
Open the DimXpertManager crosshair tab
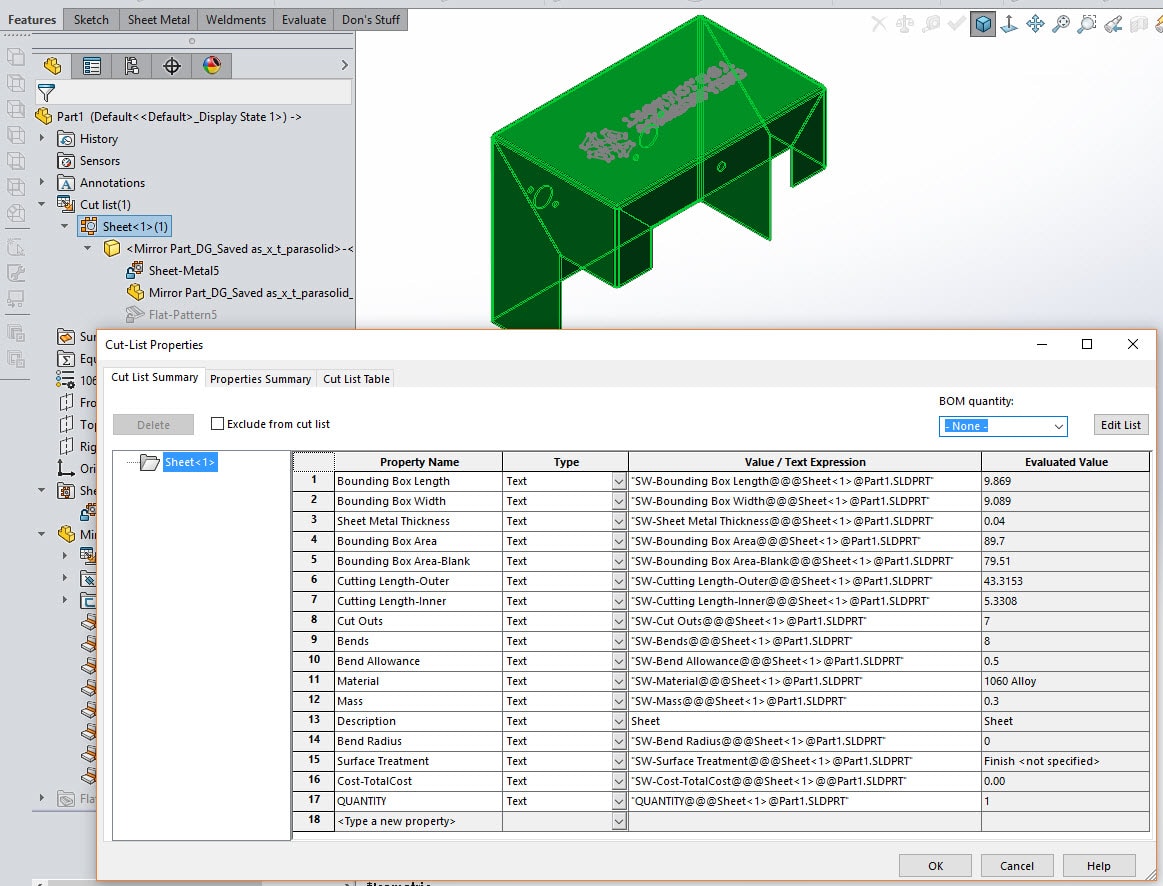click(x=171, y=66)
